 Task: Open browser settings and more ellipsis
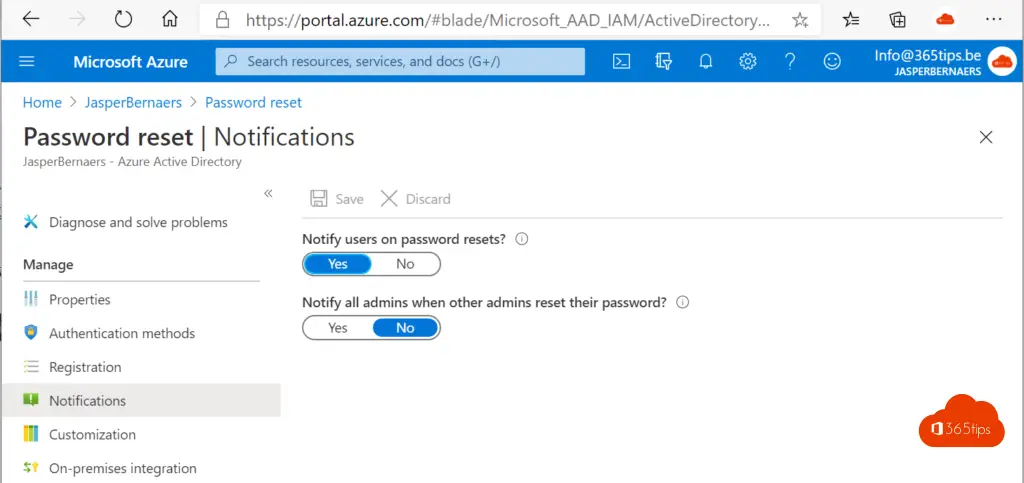993,20
